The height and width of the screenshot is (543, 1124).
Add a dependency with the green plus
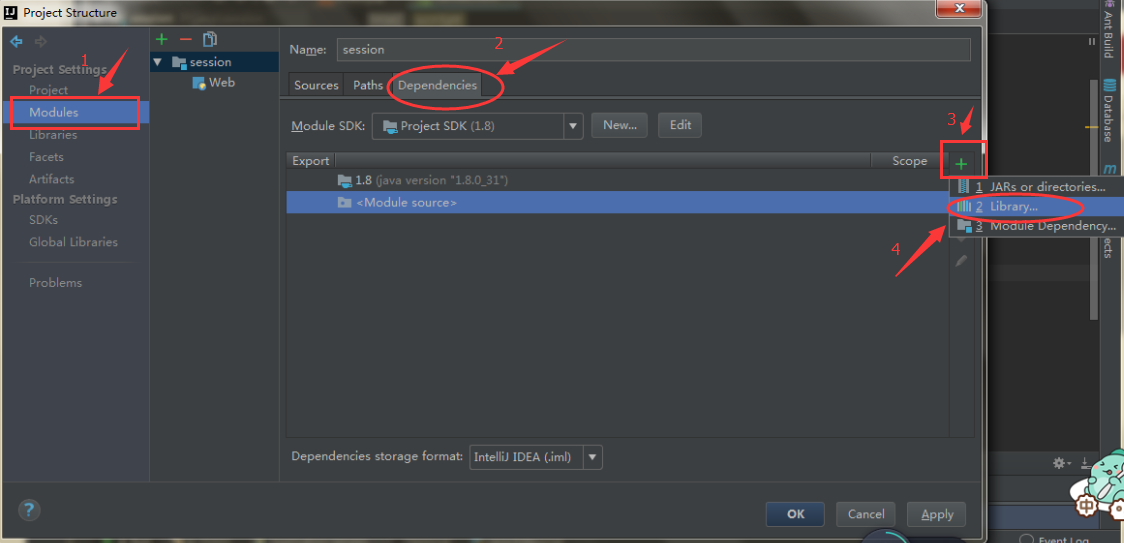(x=961, y=164)
